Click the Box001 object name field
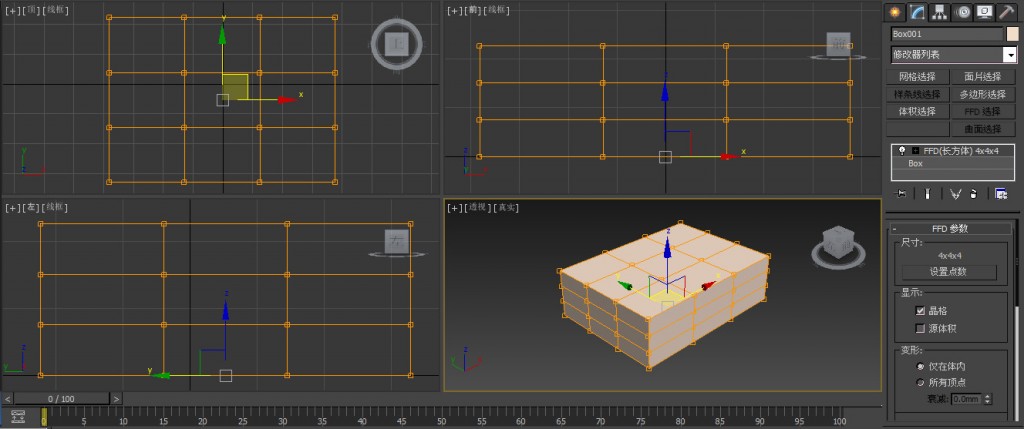This screenshot has width=1024, height=429. 946,34
